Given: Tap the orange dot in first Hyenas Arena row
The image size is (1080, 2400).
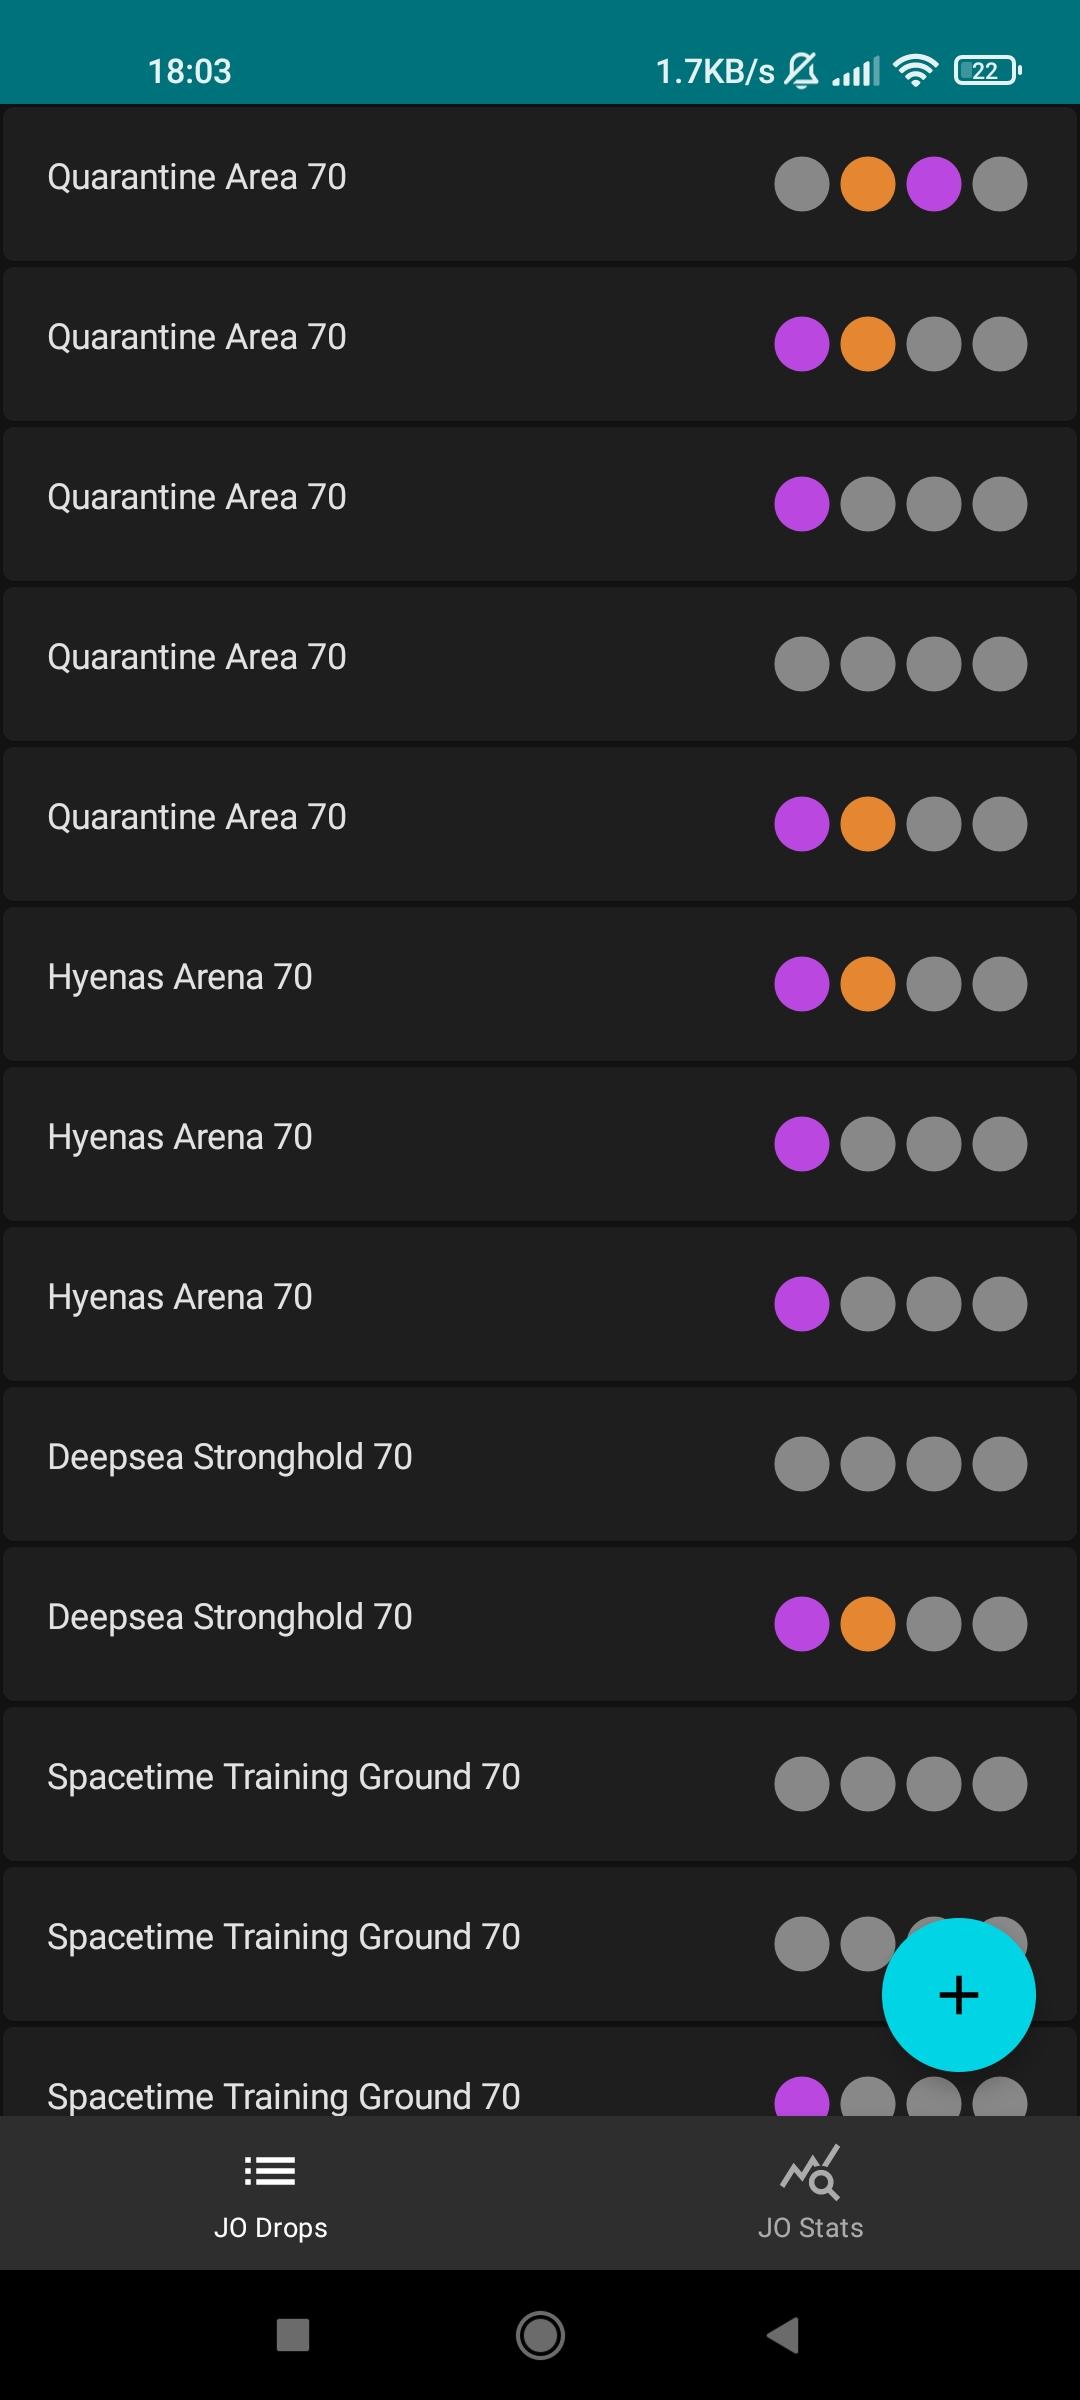Looking at the screenshot, I should coord(868,984).
